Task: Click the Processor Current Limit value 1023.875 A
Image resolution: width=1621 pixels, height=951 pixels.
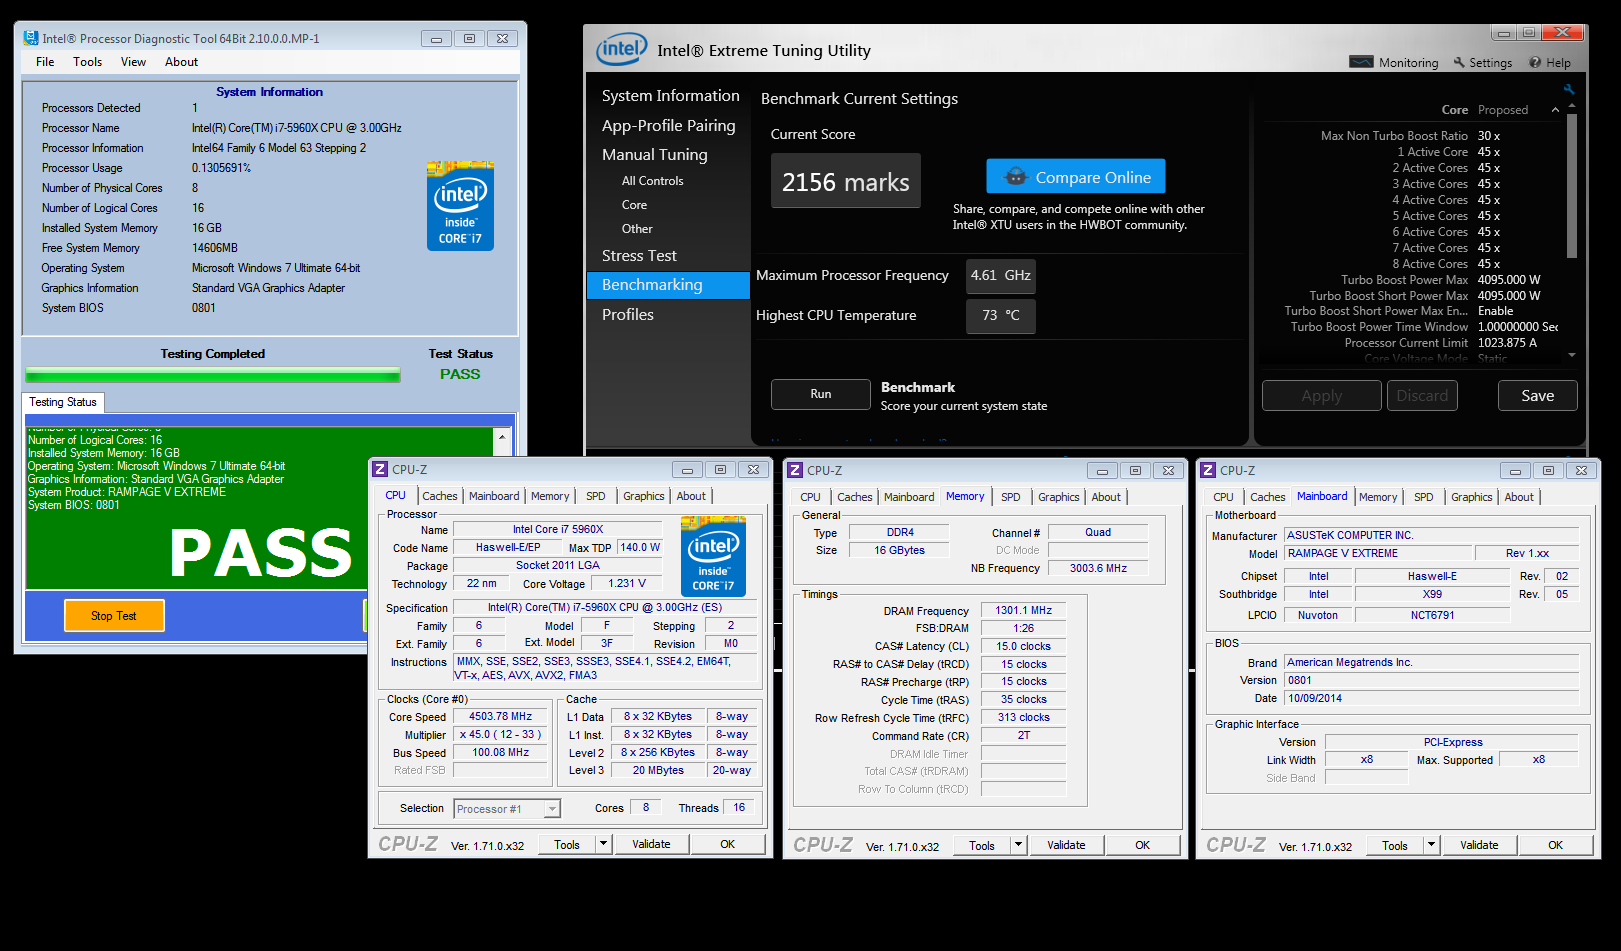Action: tap(1507, 342)
